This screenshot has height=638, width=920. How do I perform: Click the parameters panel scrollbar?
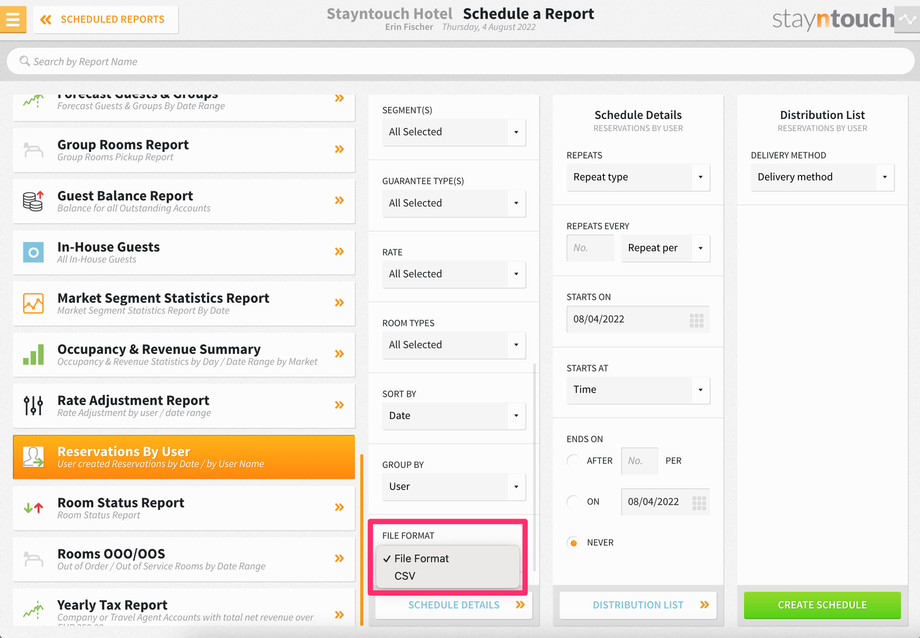tap(535, 467)
